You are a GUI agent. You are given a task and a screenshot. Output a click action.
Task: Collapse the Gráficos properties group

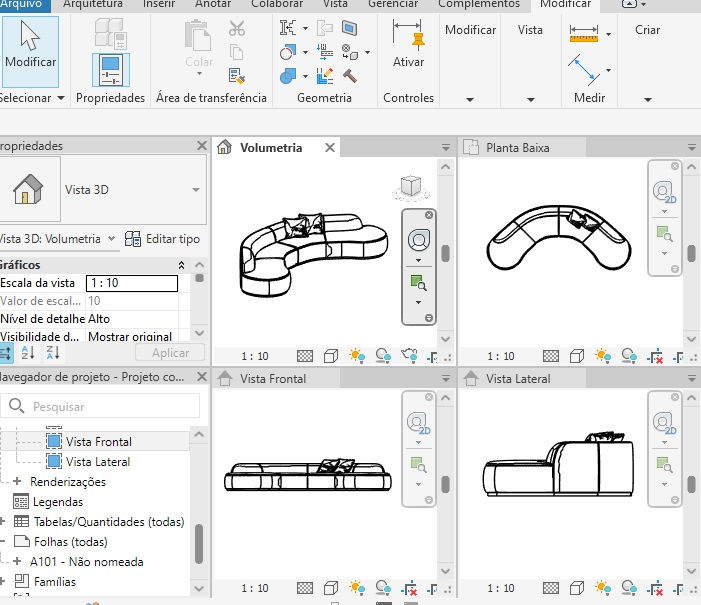tap(181, 265)
